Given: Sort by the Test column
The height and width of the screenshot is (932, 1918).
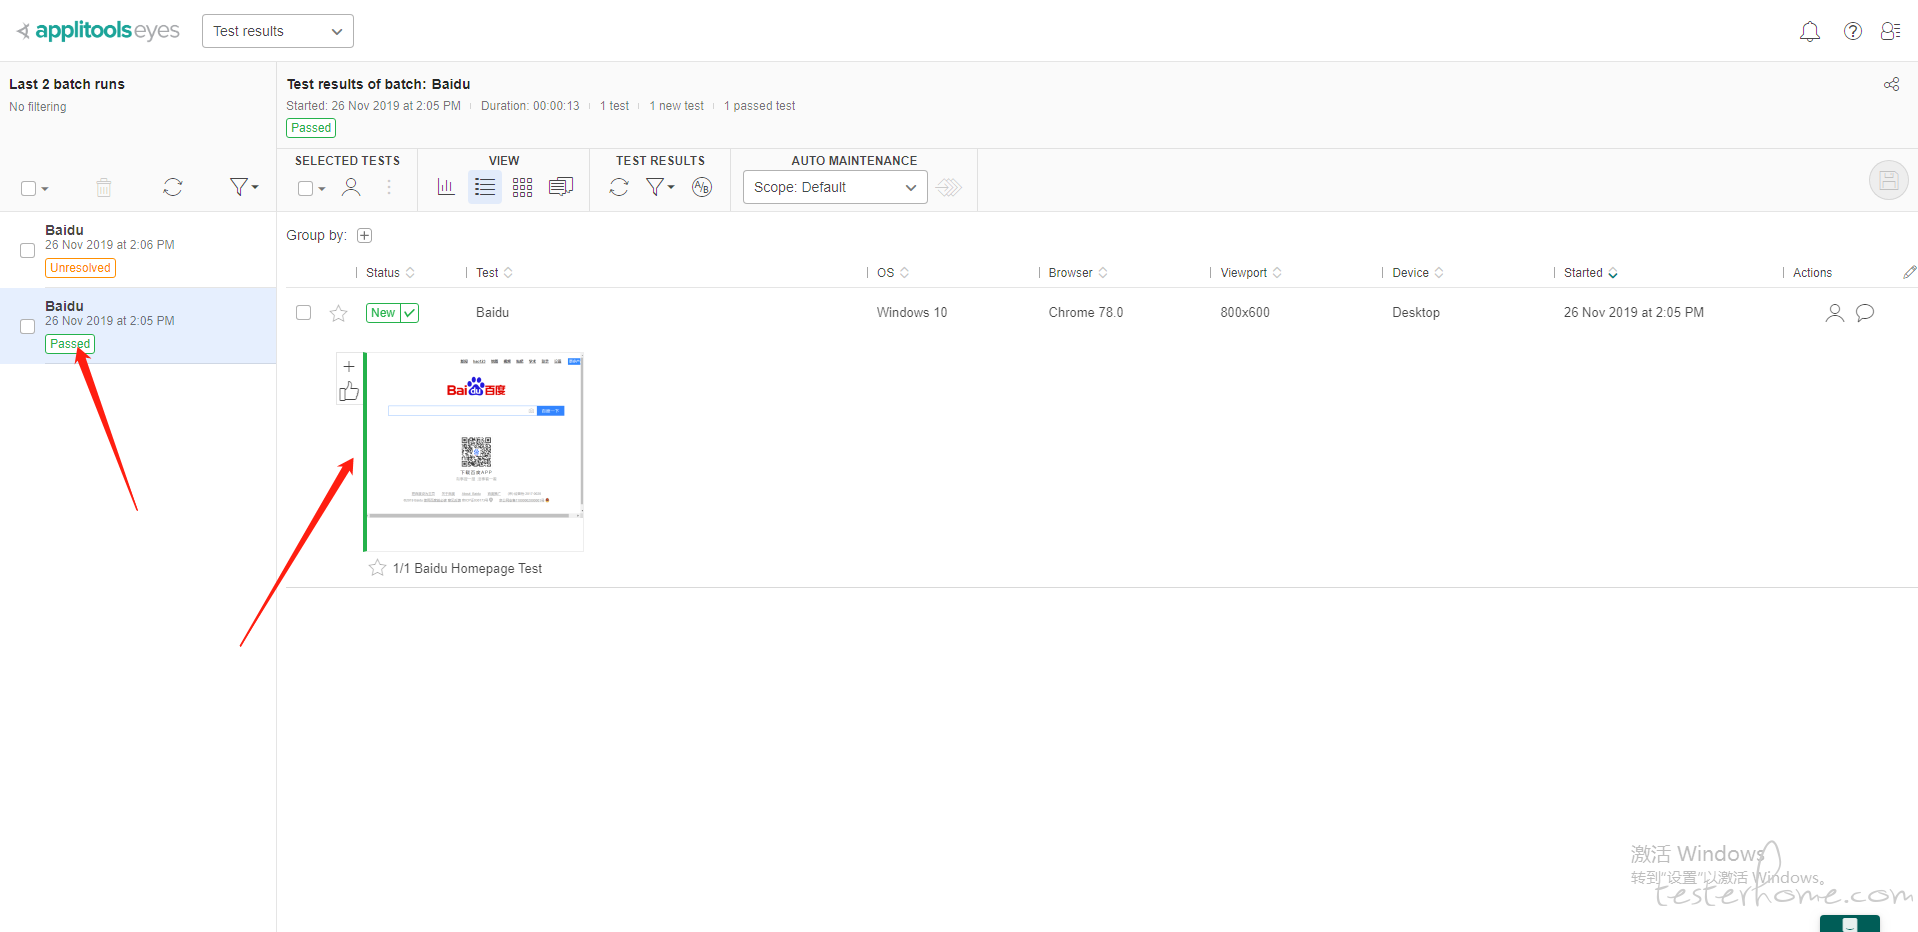Looking at the screenshot, I should coord(494,273).
